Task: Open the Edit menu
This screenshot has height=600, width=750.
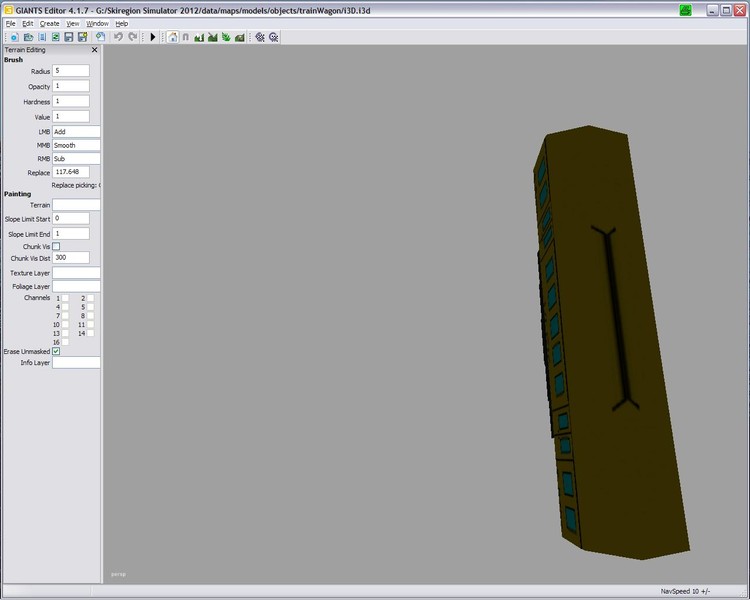Action: click(x=28, y=23)
